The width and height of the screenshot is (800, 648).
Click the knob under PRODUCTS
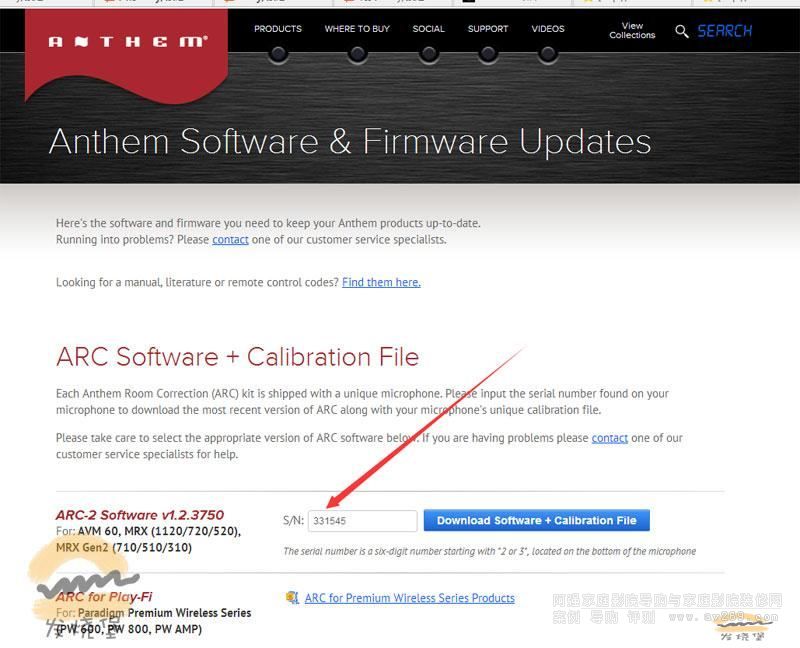278,53
